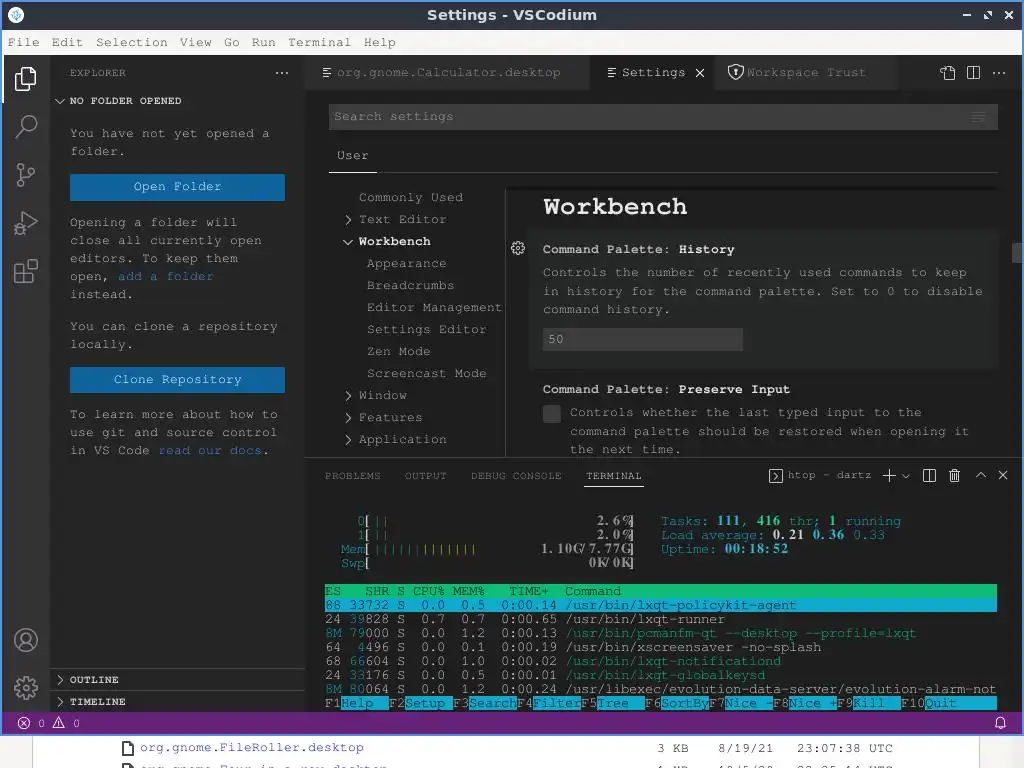Viewport: 1024px width, 768px height.
Task: Open Explorer more actions ellipsis
Action: pos(281,73)
